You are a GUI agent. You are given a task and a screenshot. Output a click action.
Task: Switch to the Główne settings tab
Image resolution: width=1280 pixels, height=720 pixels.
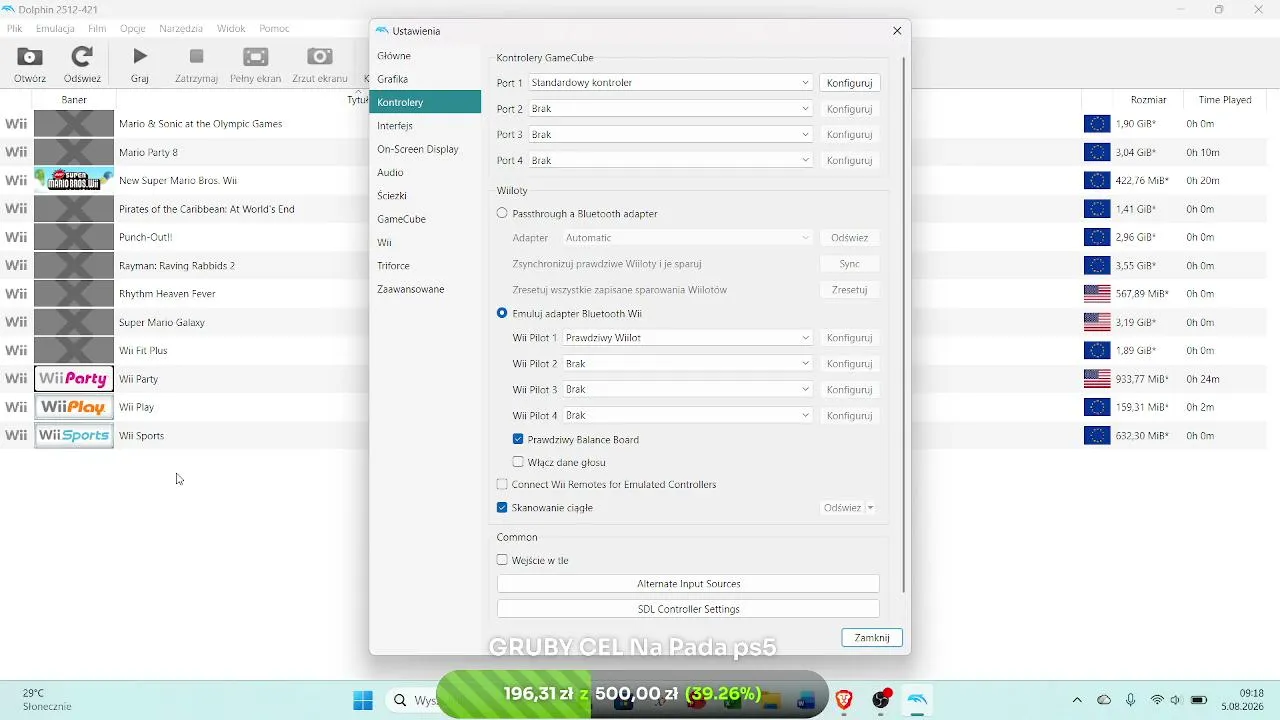point(425,56)
